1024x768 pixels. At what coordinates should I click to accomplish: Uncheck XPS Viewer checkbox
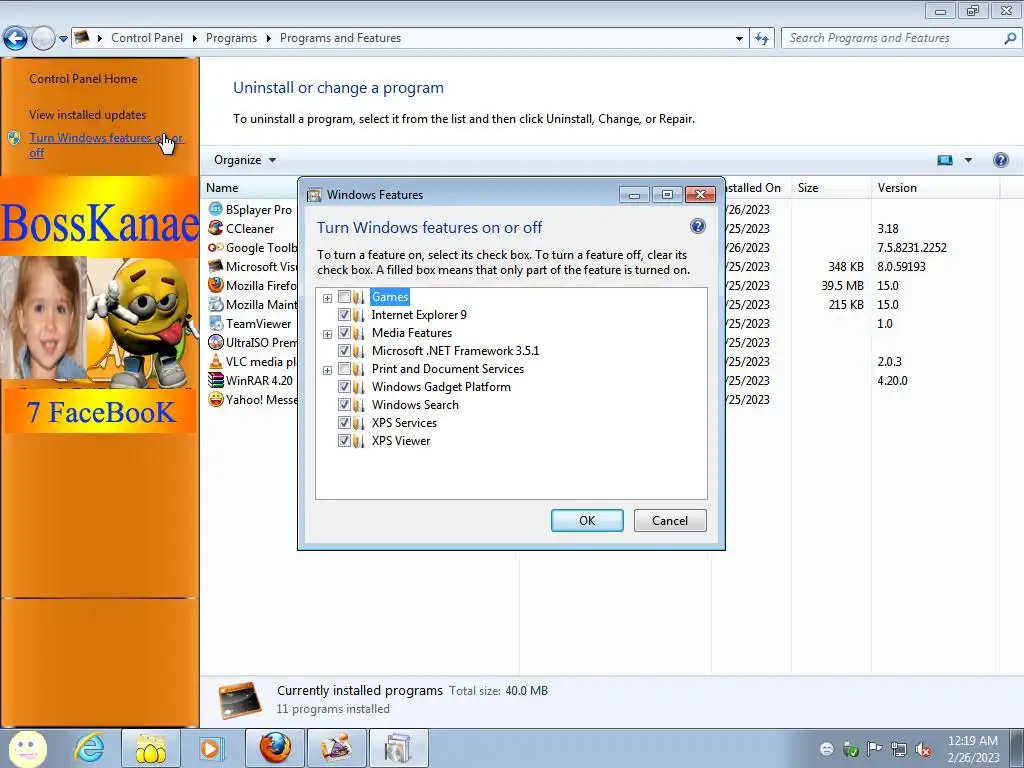coord(344,440)
